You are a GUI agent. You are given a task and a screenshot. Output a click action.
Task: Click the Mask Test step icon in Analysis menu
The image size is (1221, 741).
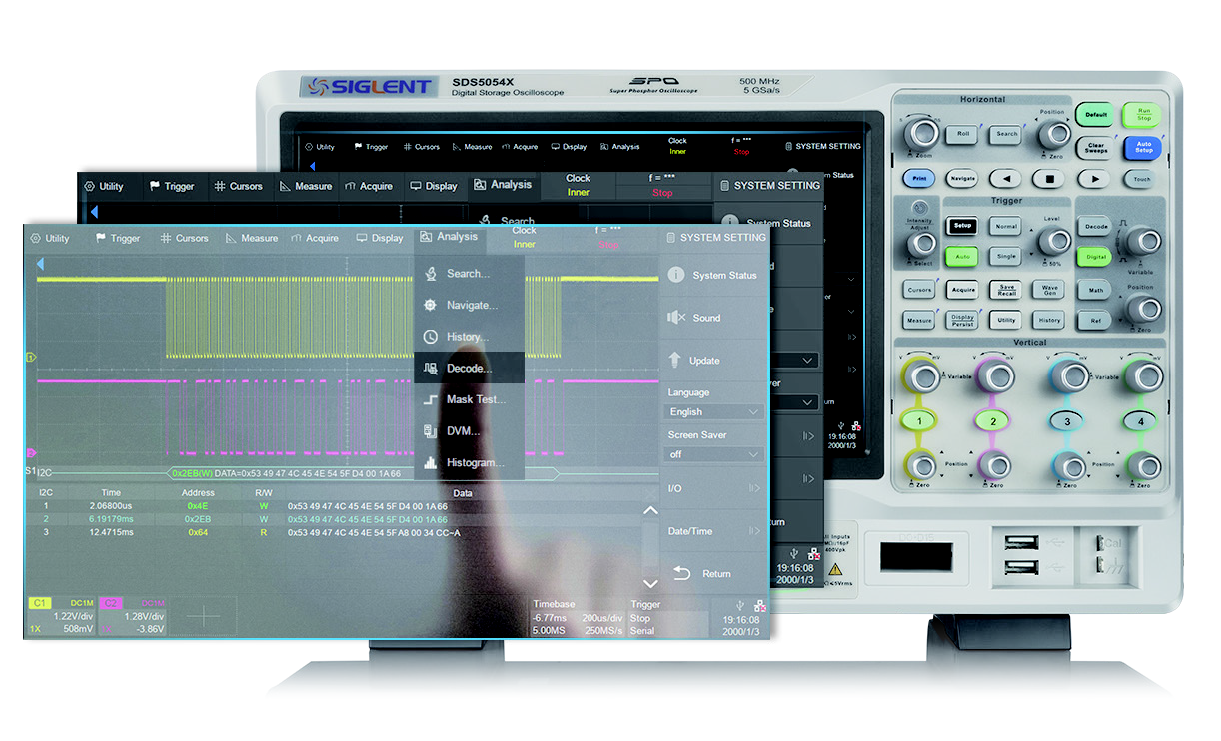pyautogui.click(x=431, y=399)
